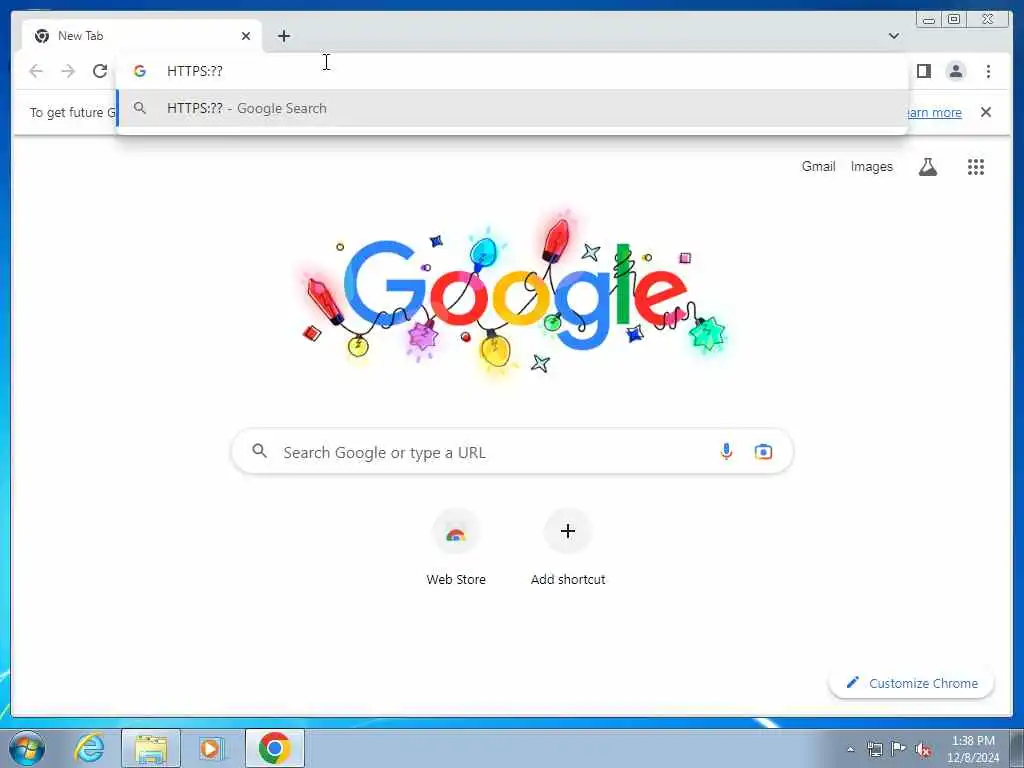Close the New Tab tab

[x=246, y=36]
